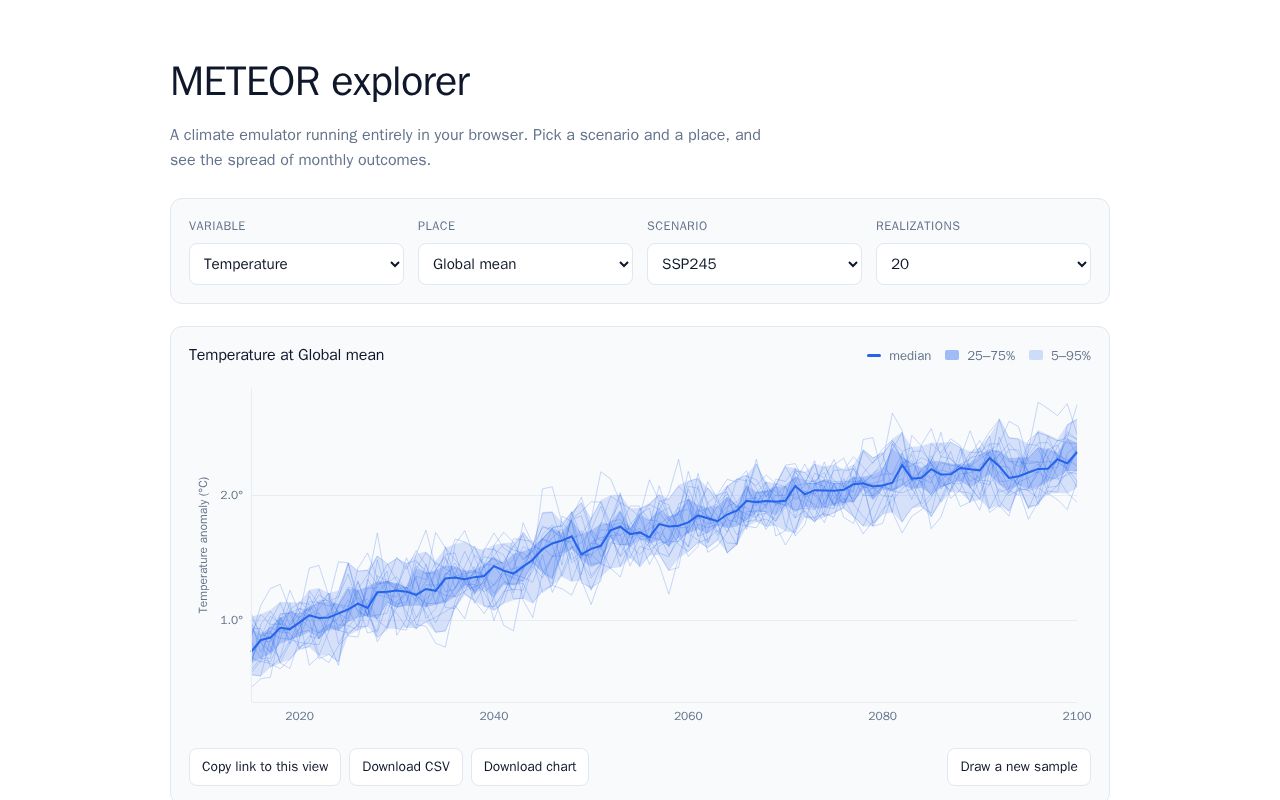
Task: Click the REALIZATIONS field label
Action: (x=918, y=226)
